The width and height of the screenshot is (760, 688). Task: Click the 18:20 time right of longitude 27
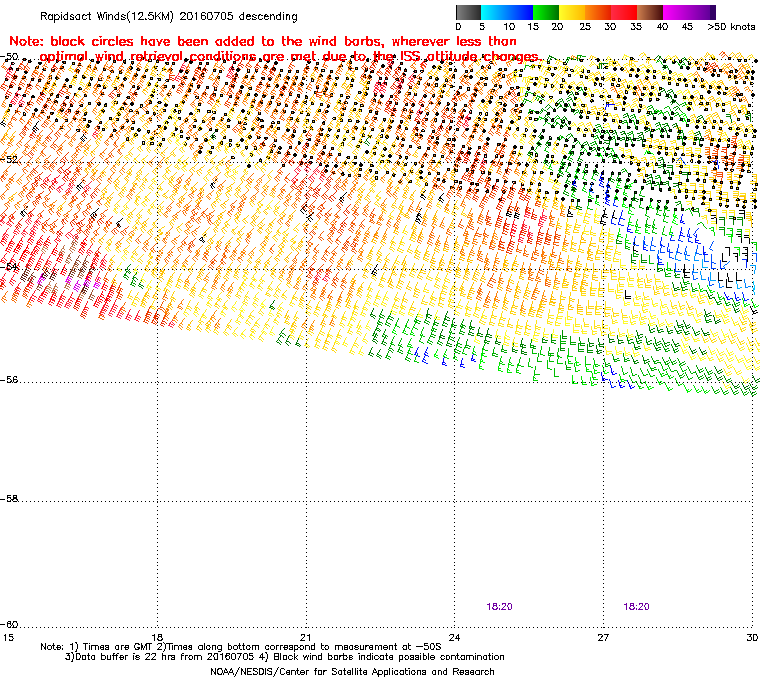pyautogui.click(x=636, y=607)
